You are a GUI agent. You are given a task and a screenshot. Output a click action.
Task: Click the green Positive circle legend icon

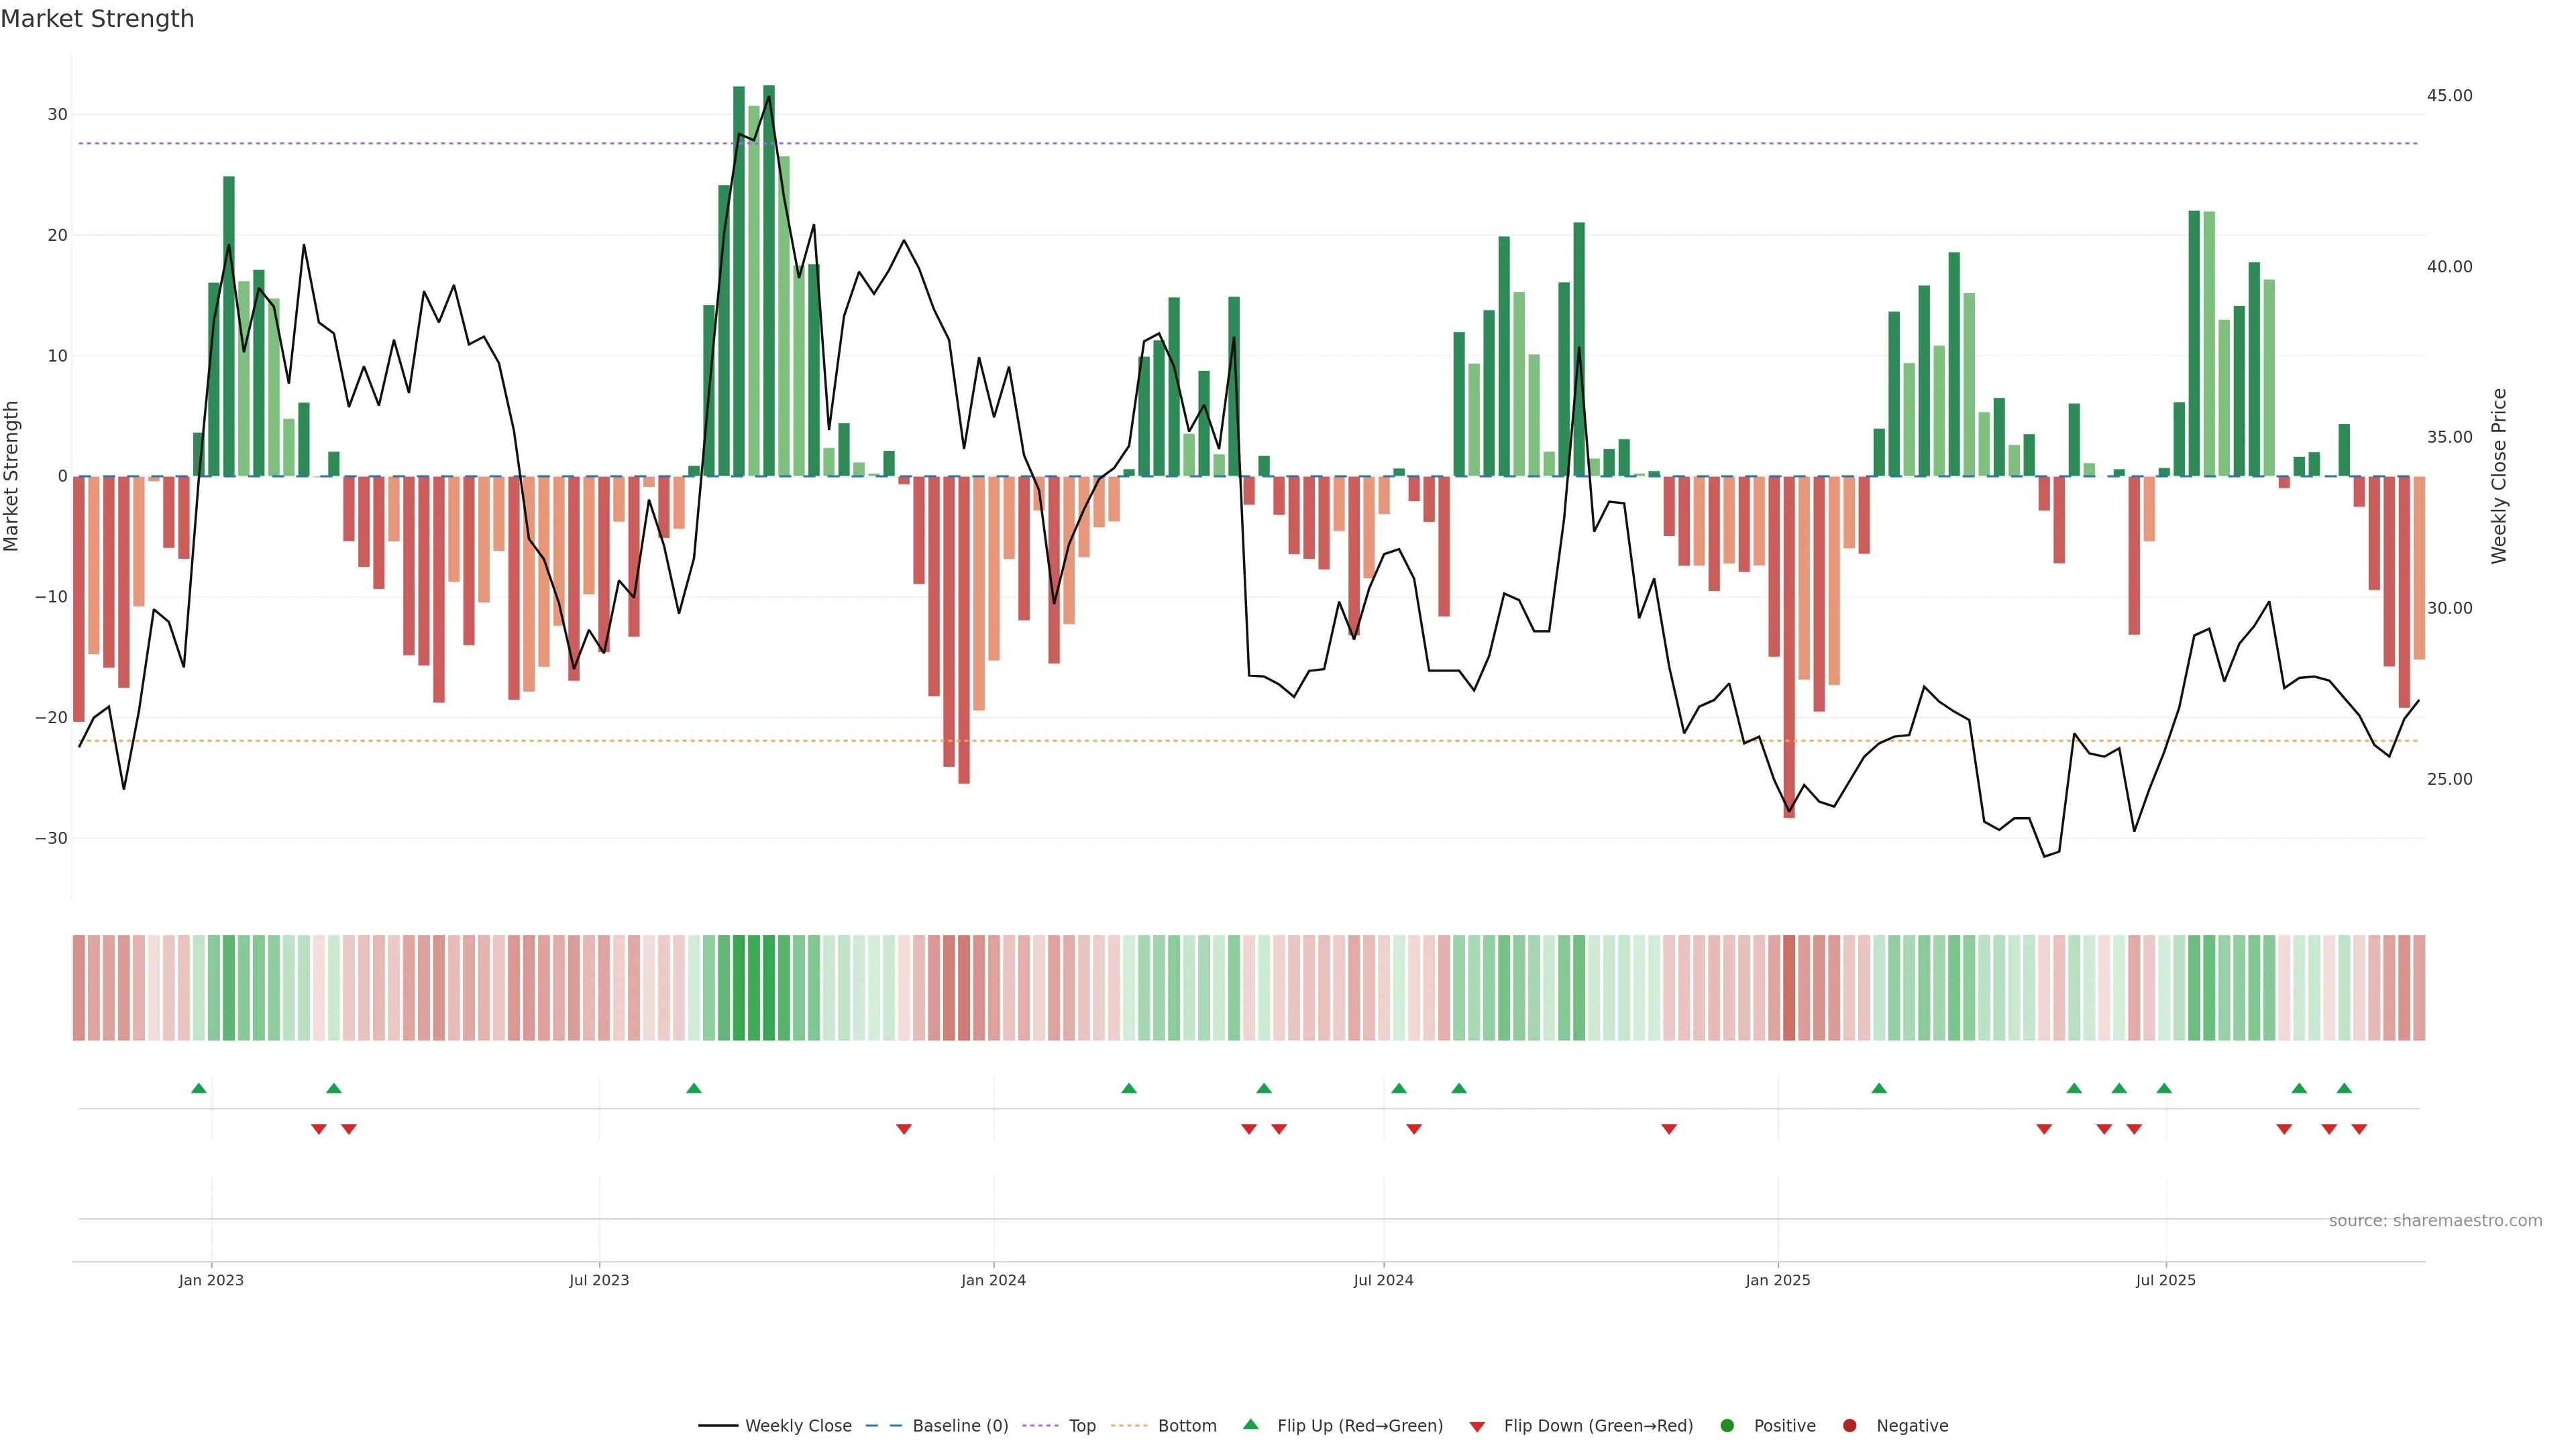[1727, 1425]
